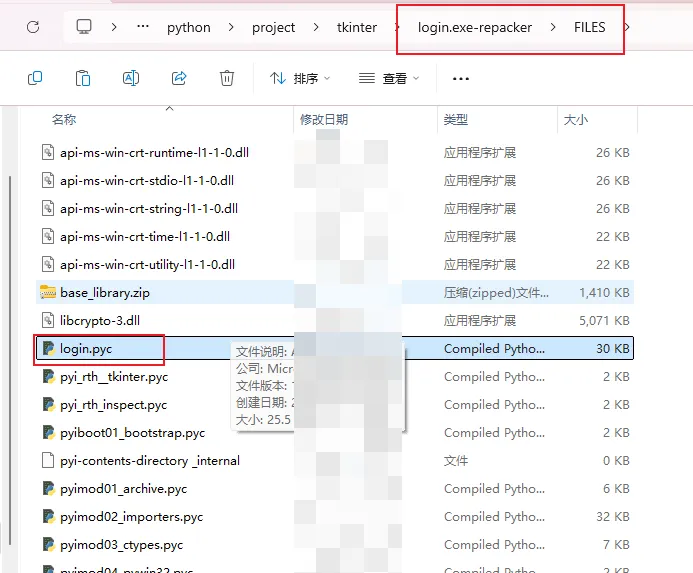Viewport: 693px width, 573px height.
Task: Click the refresh icon in address bar
Action: 33,27
